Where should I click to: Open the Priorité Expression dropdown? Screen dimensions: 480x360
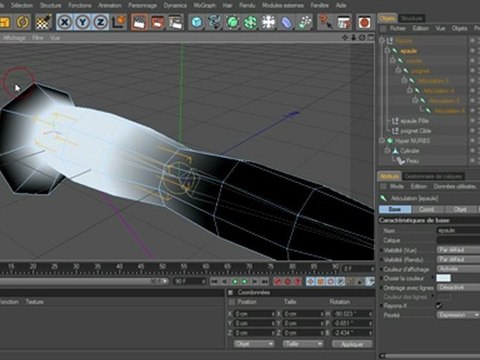[458, 315]
